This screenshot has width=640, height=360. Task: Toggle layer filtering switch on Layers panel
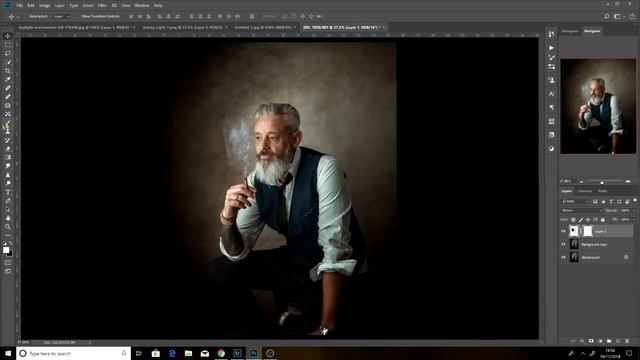[x=635, y=200]
